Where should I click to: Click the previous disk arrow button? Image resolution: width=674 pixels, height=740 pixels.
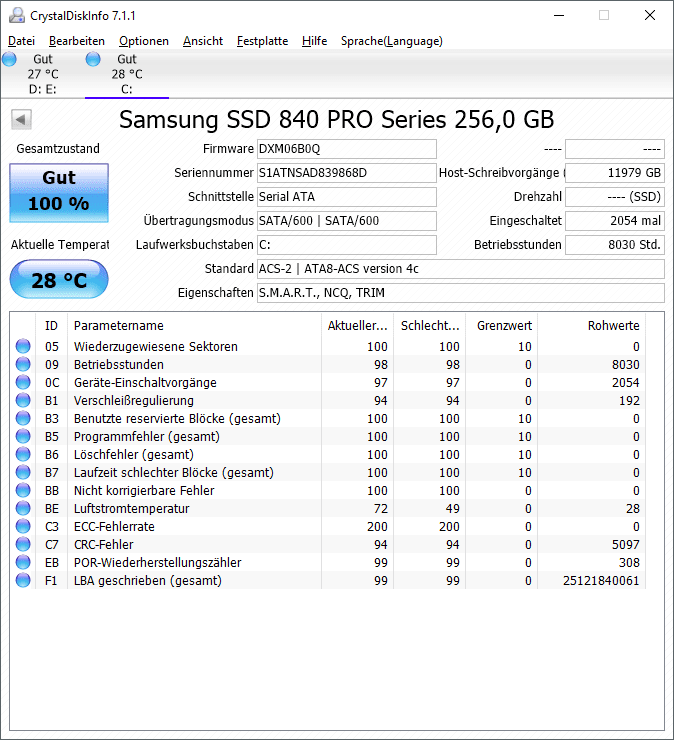[21, 119]
